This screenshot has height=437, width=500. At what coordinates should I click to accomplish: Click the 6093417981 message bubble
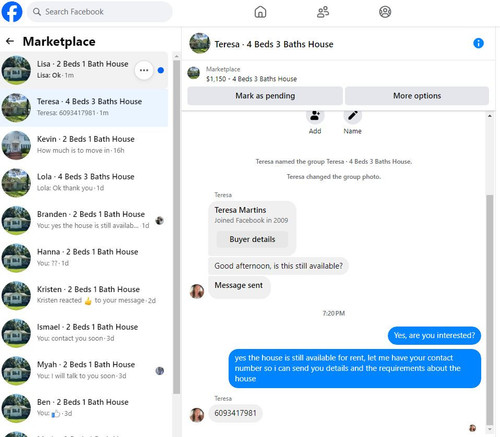pos(235,413)
